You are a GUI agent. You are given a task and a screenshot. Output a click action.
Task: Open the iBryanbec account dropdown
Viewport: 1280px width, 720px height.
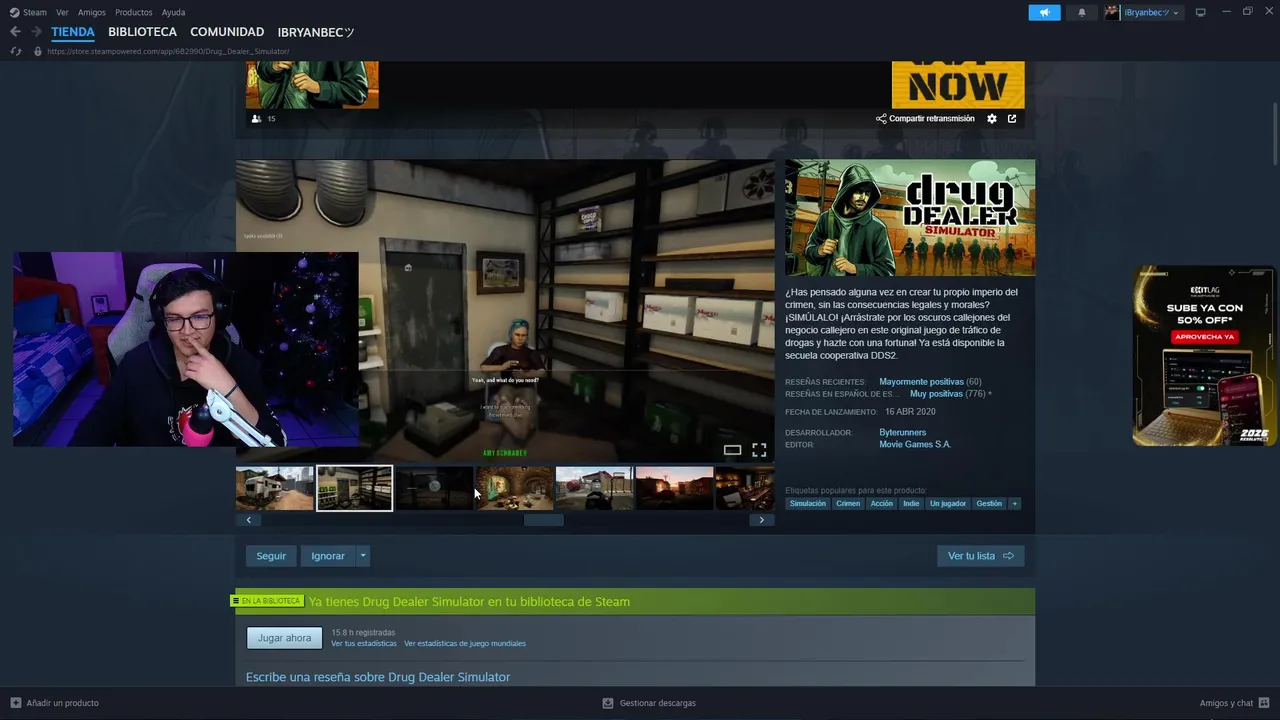tap(1151, 12)
